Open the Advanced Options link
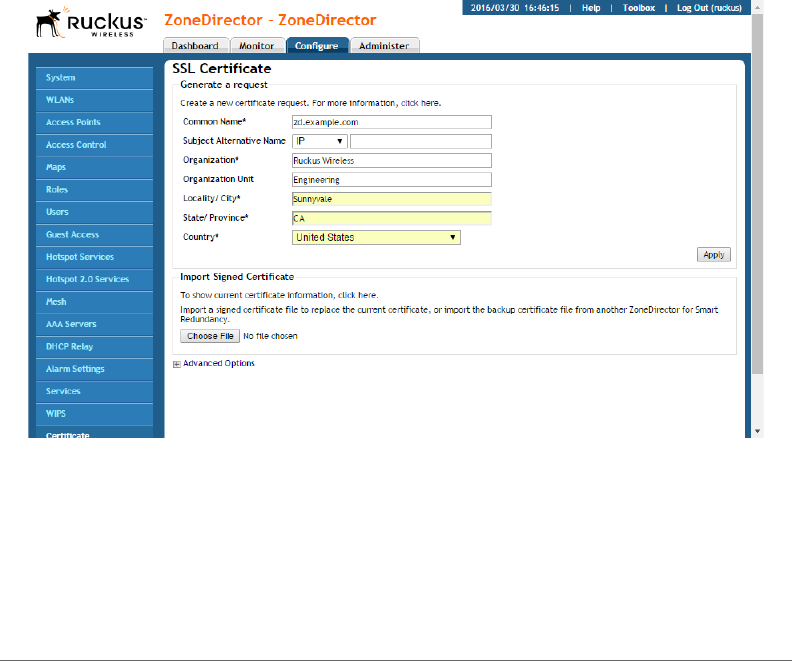 pyautogui.click(x=219, y=363)
